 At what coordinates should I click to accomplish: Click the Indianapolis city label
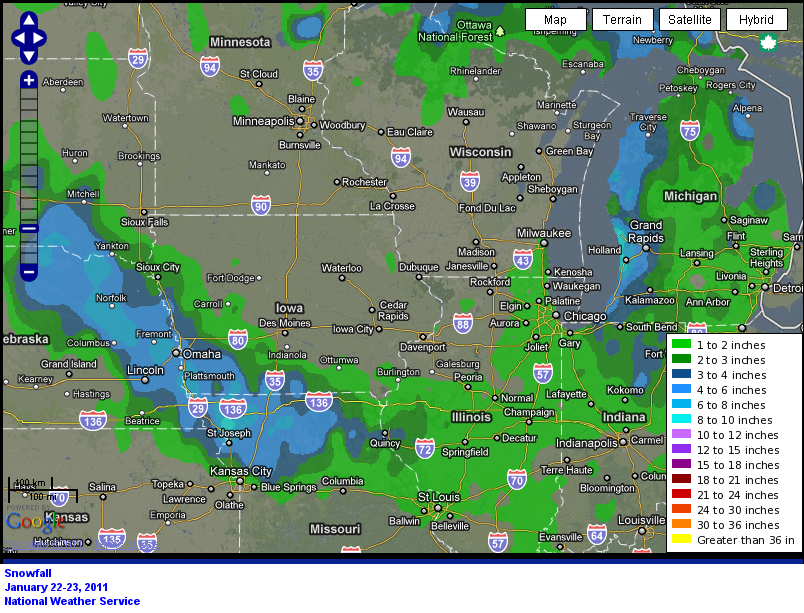[587, 443]
